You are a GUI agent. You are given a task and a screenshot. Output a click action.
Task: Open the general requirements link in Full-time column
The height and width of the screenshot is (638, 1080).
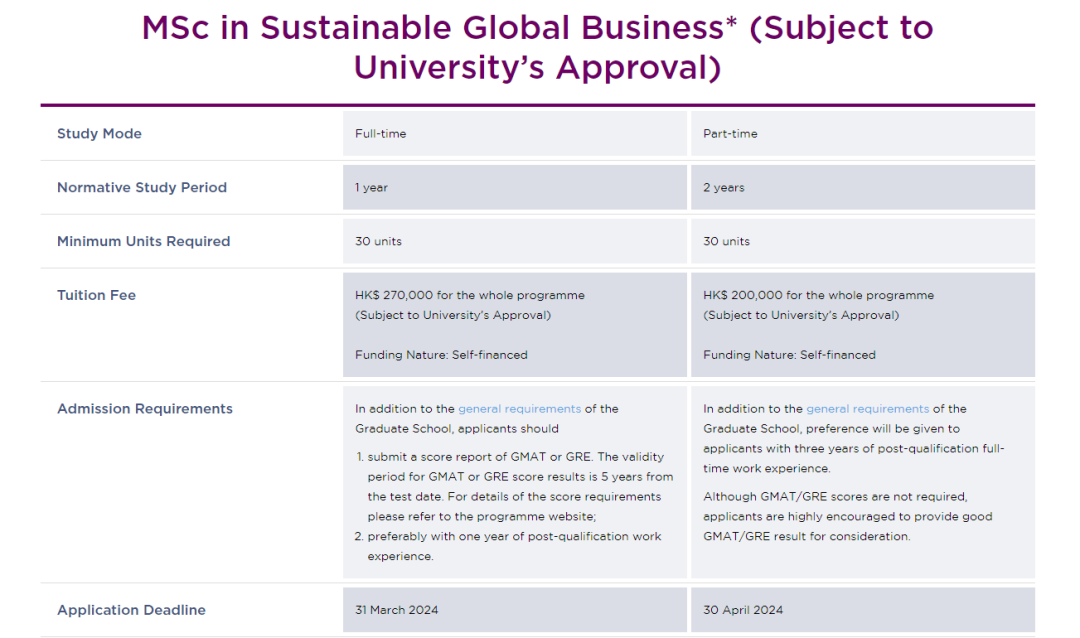coord(519,409)
